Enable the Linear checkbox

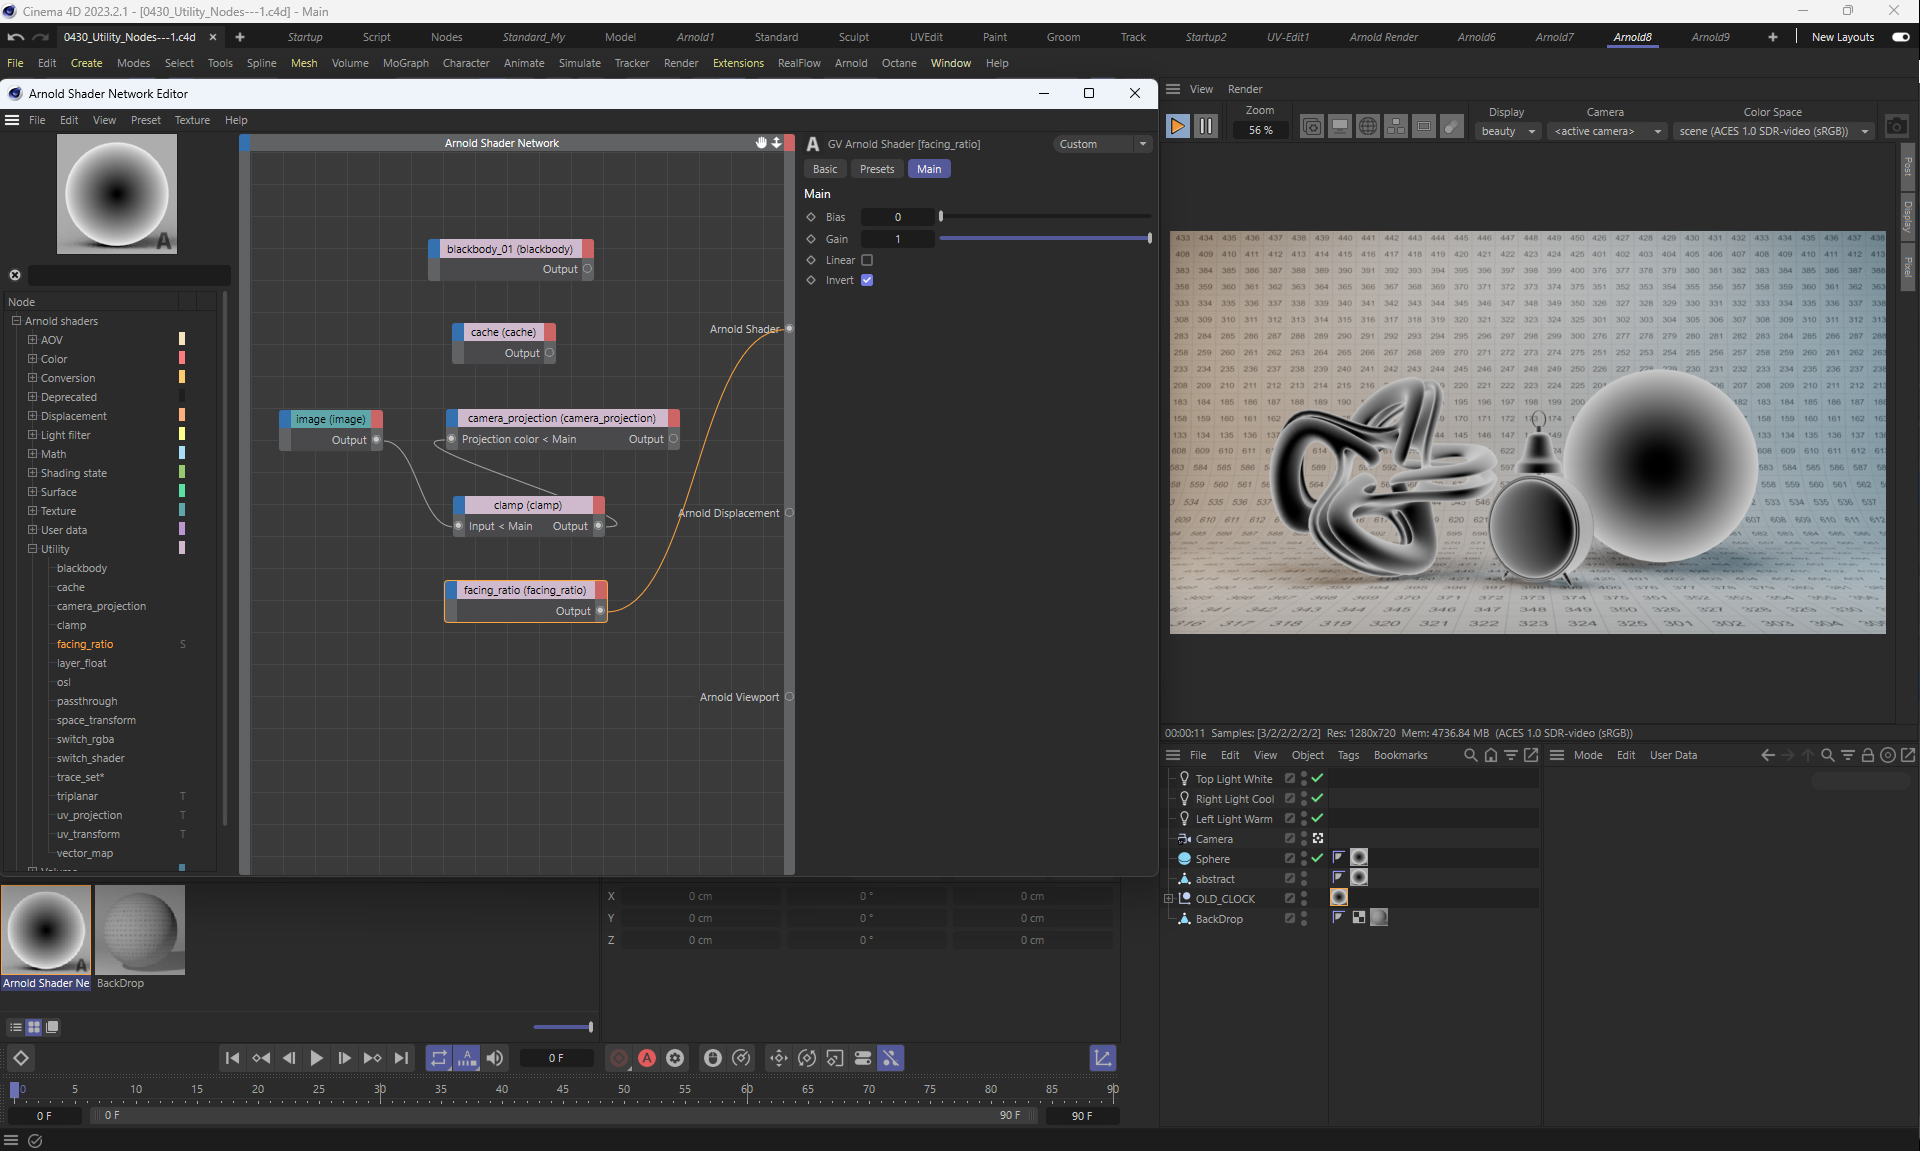(867, 260)
